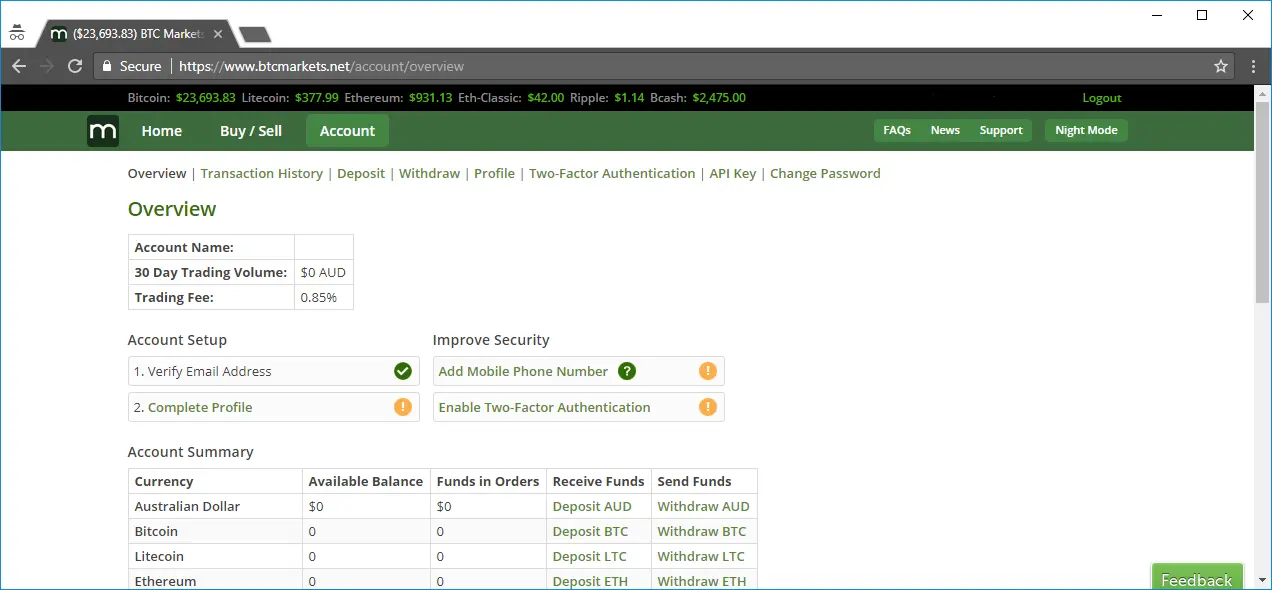Click the Litecoin row in Account Summary
Viewport: 1272px width, 590px height.
click(442, 556)
